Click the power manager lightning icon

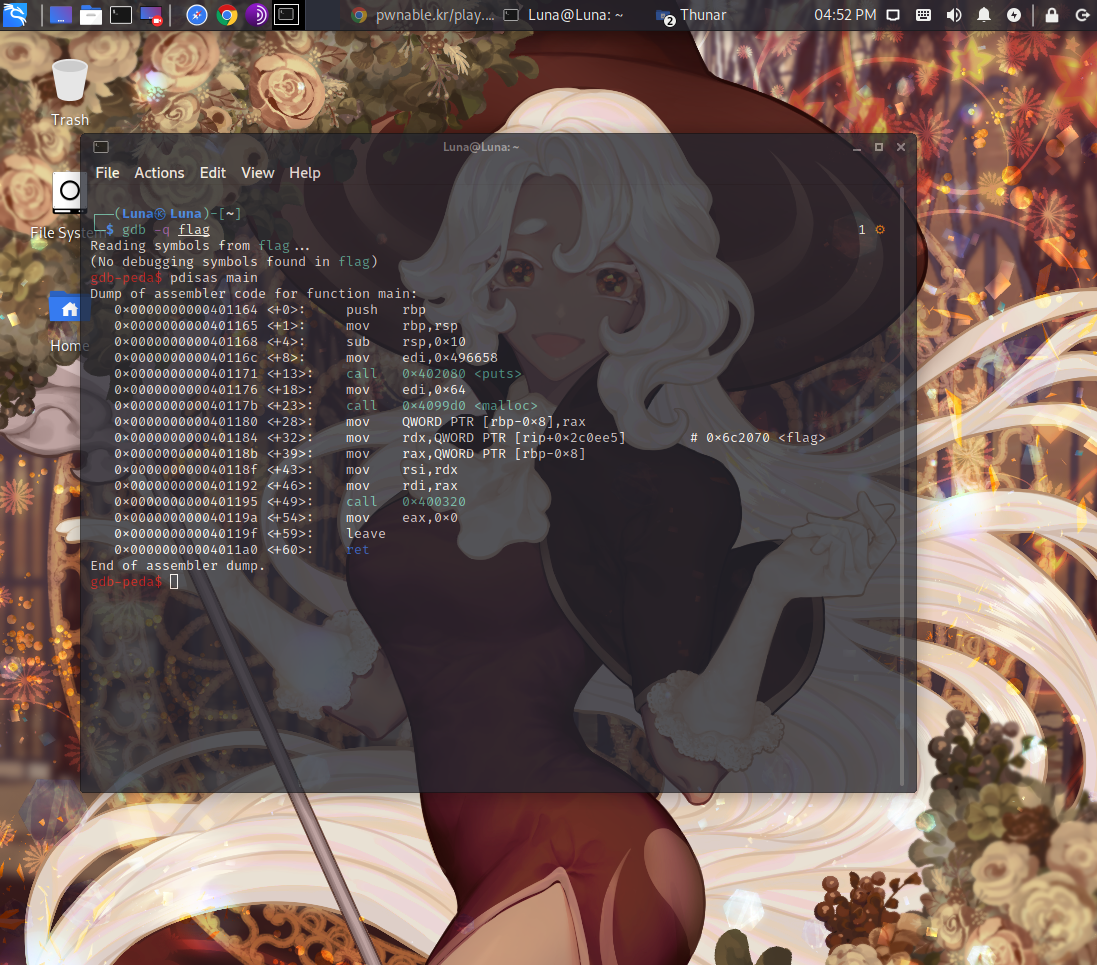1014,15
